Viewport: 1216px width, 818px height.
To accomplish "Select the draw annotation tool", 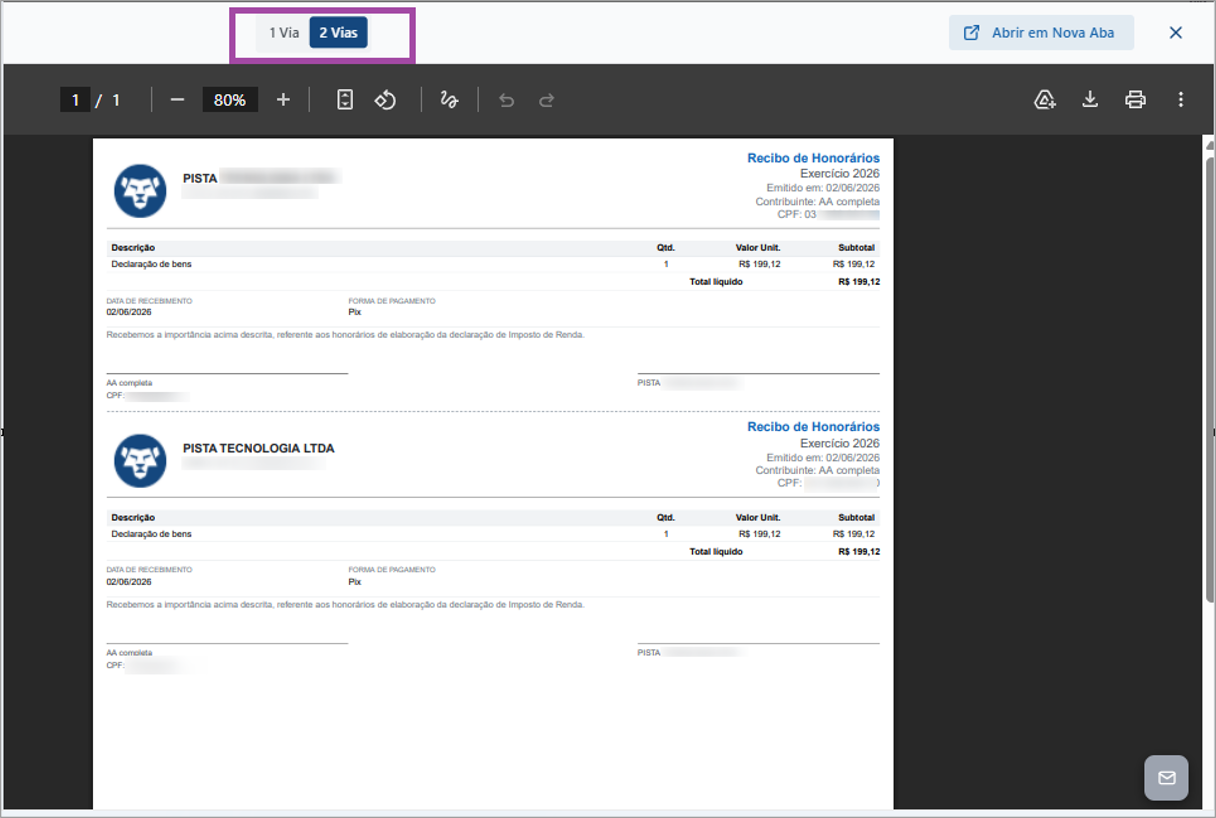I will 449,100.
